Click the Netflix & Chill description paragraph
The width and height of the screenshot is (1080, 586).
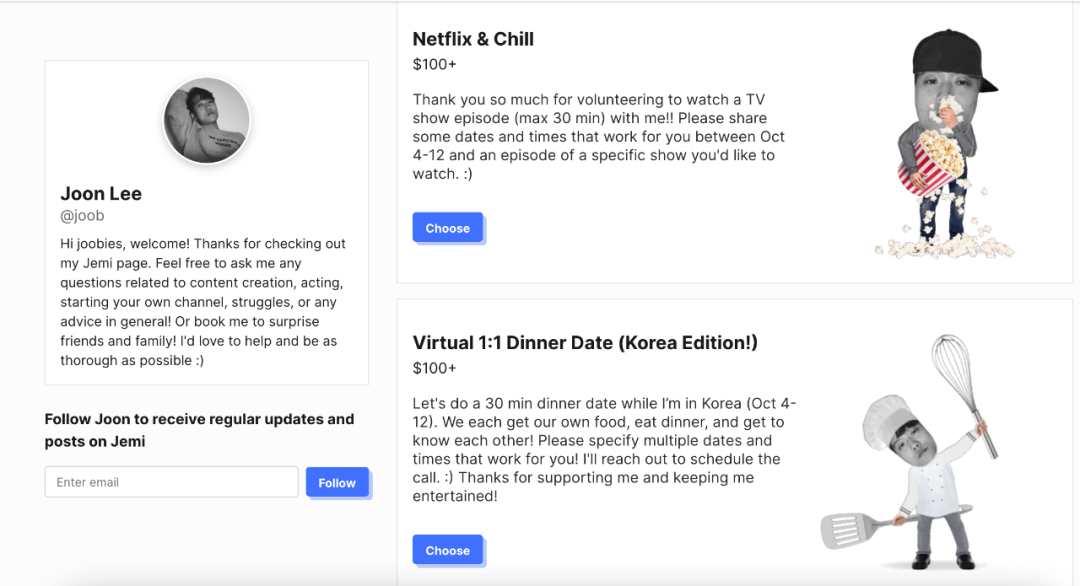(x=600, y=137)
